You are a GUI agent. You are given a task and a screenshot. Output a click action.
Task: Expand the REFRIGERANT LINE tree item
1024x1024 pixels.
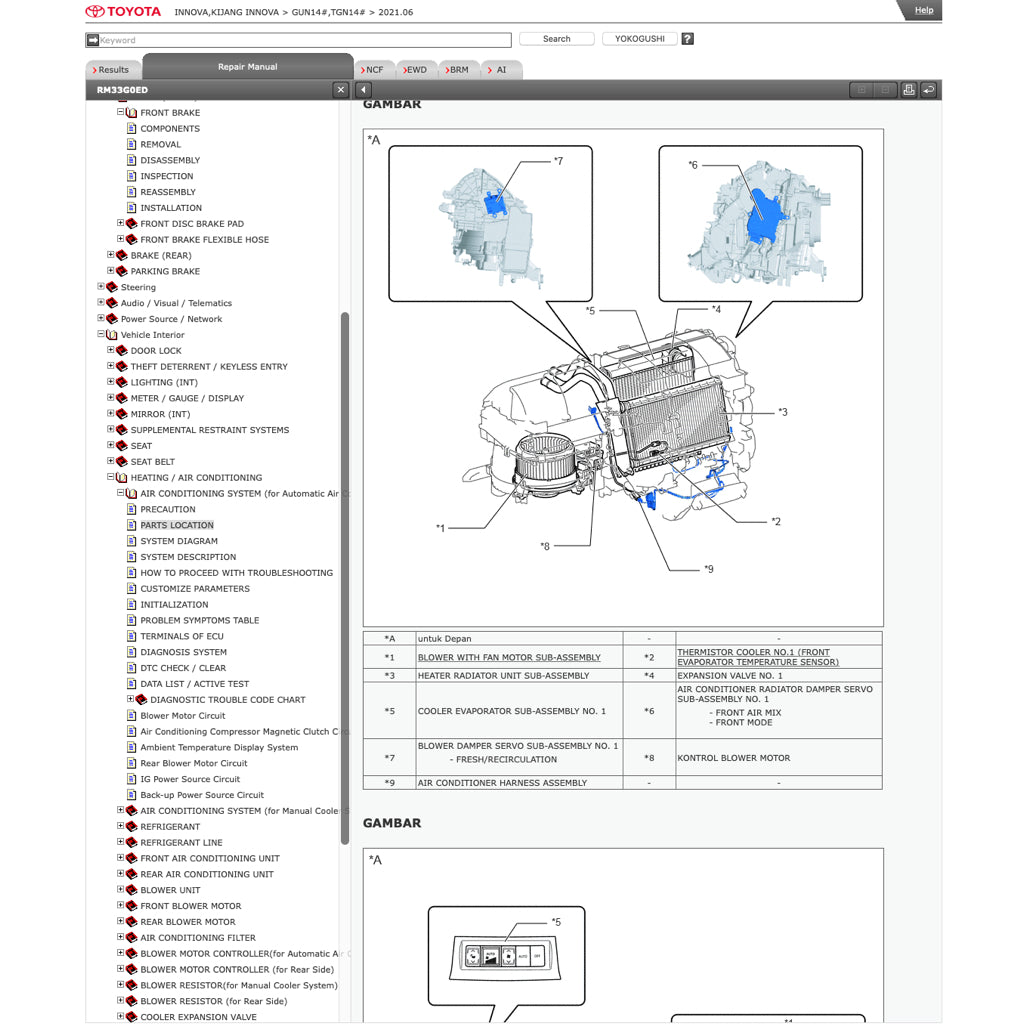(120, 842)
